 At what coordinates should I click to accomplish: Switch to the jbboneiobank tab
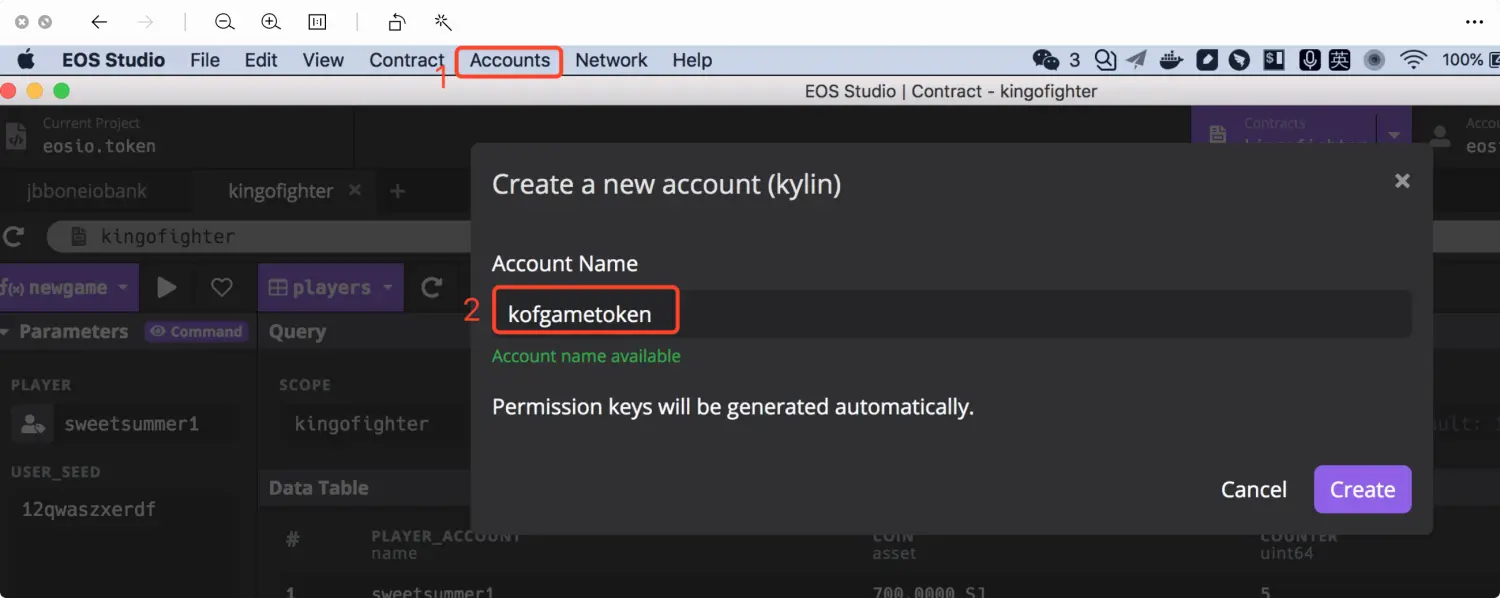[x=87, y=191]
